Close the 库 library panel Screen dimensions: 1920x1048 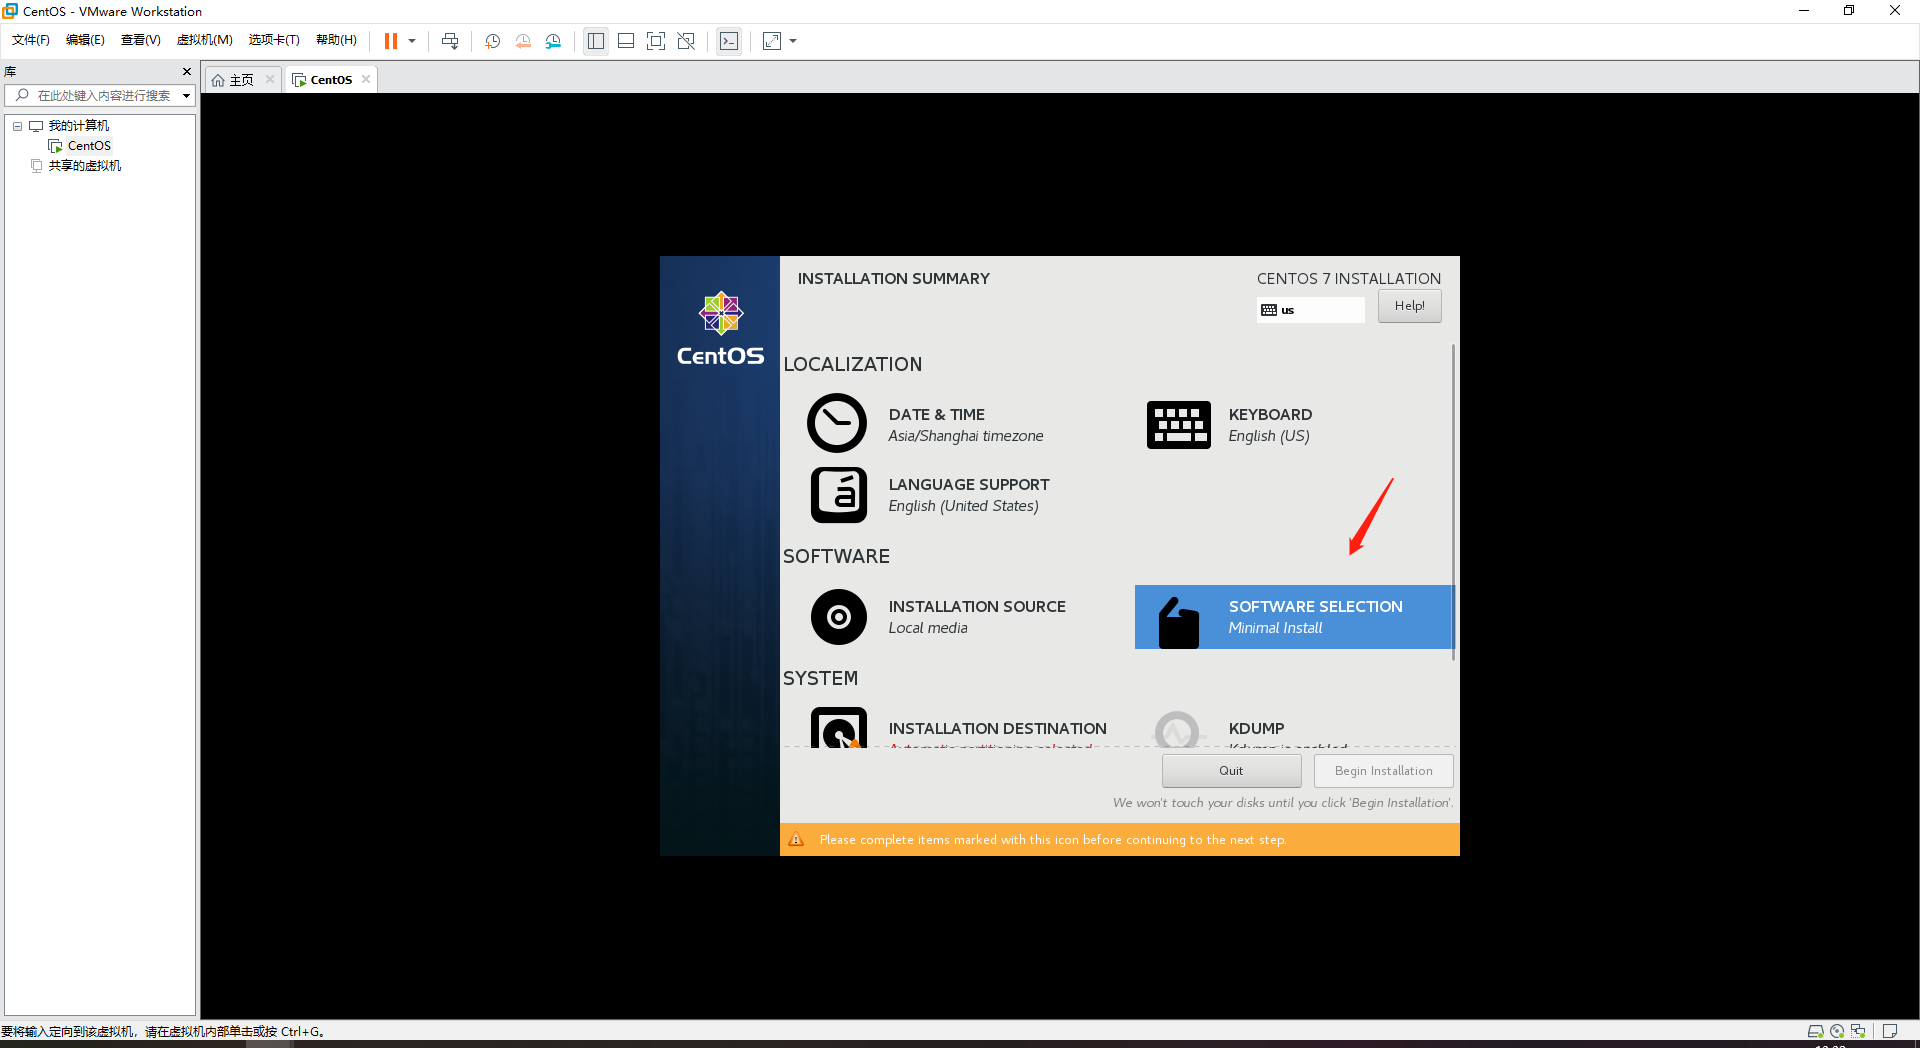tap(187, 71)
